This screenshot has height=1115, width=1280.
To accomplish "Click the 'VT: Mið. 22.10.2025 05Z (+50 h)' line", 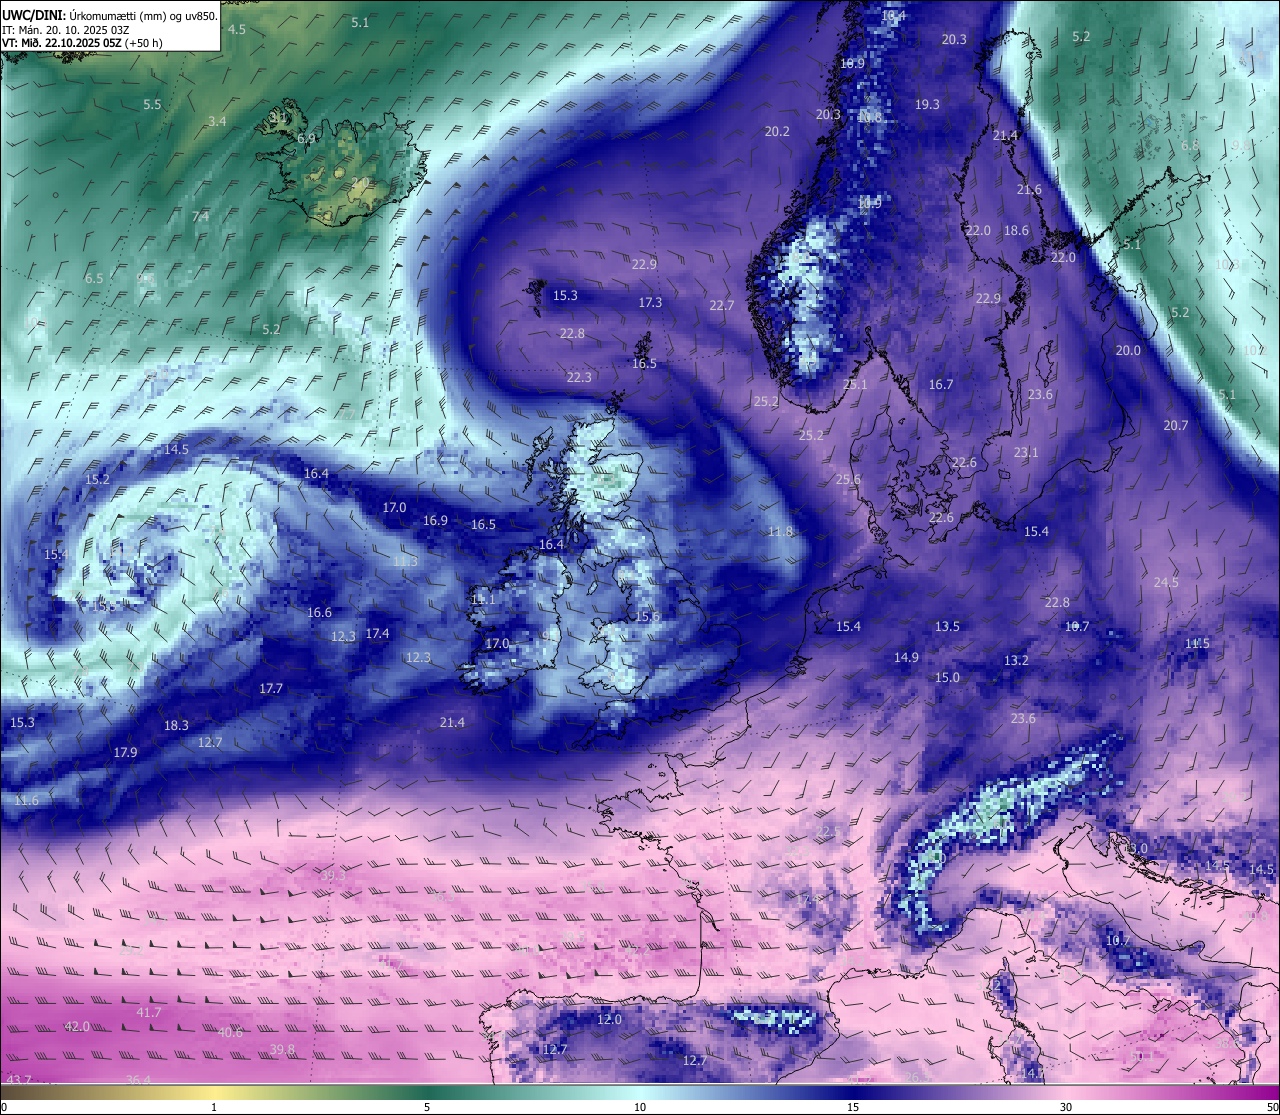I will 82,43.
